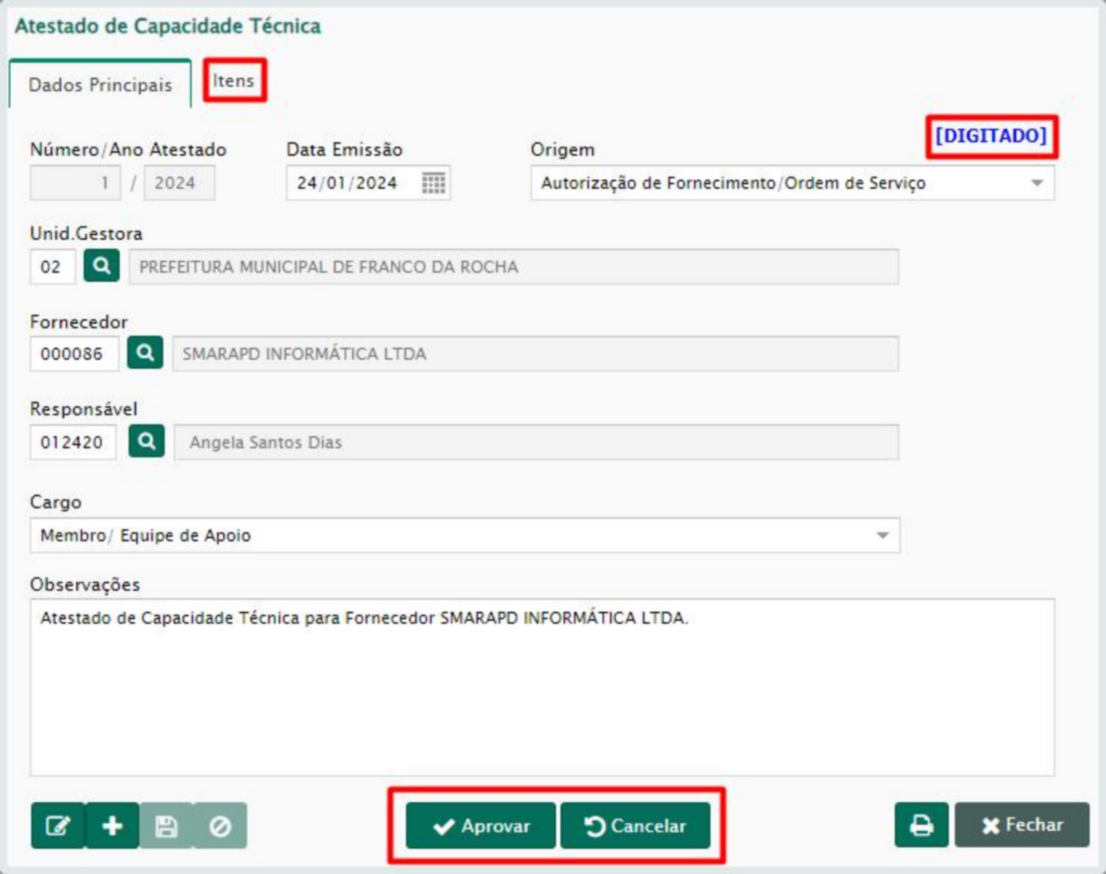
Task: Click the edit record pencil icon
Action: pyautogui.click(x=58, y=825)
